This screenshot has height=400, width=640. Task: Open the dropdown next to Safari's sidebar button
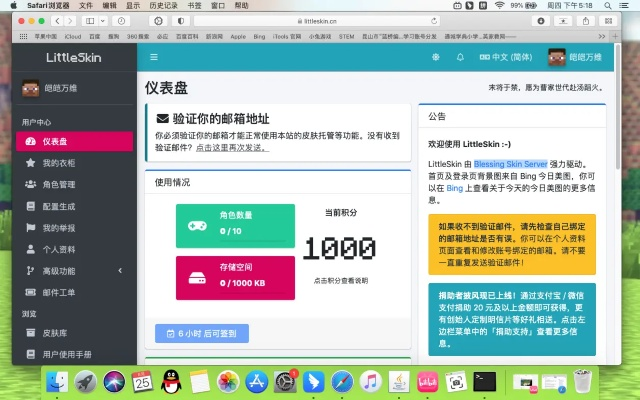[103, 21]
